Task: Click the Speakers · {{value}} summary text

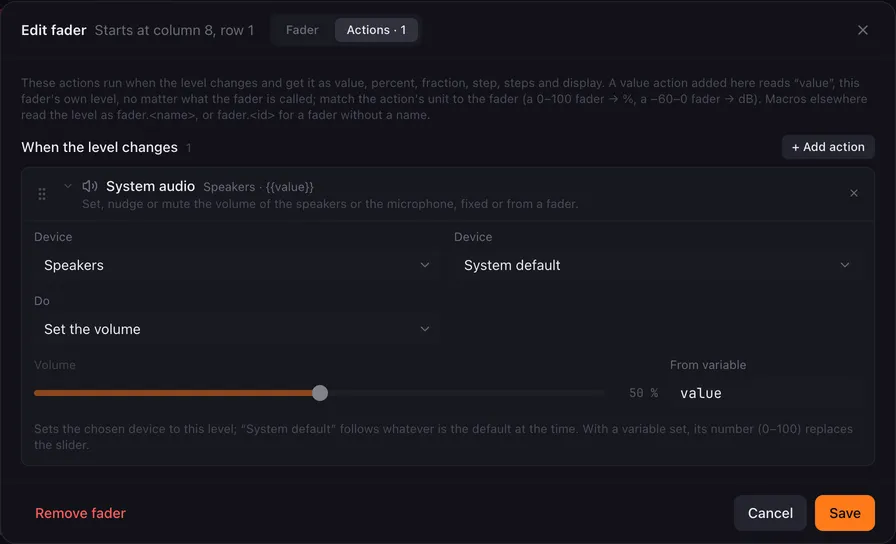Action: [x=258, y=187]
